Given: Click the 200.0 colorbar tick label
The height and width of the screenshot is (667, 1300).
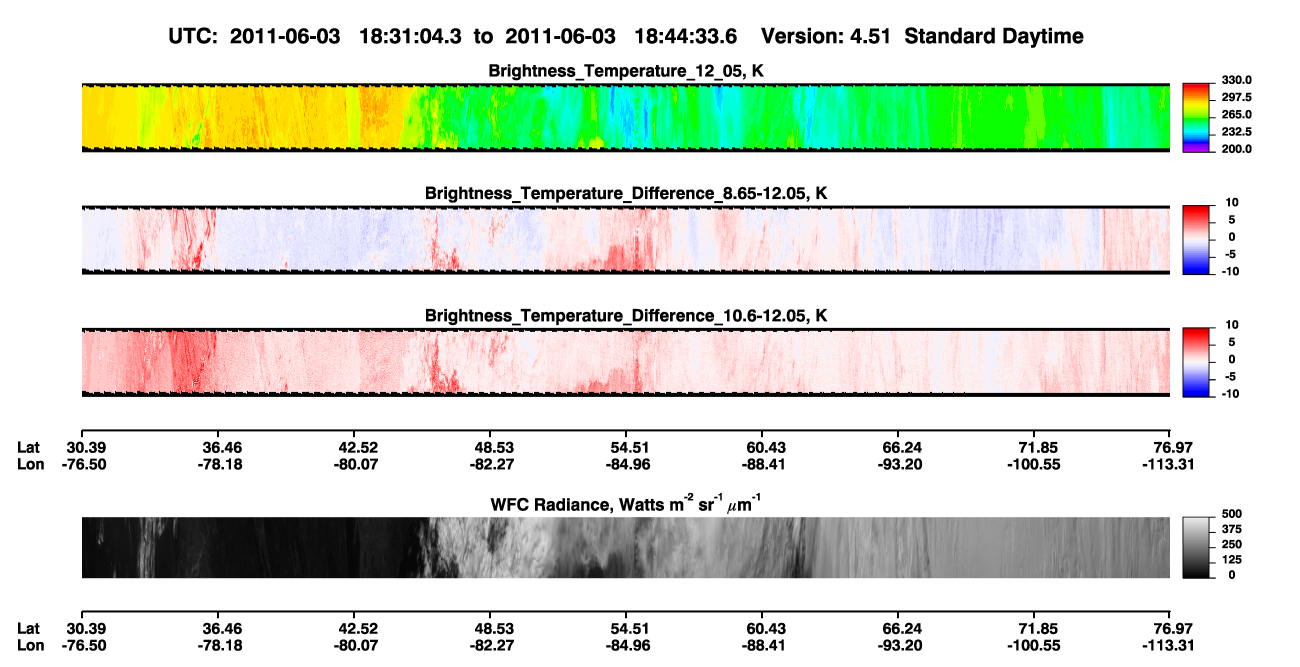Looking at the screenshot, I should pyautogui.click(x=1236, y=149).
